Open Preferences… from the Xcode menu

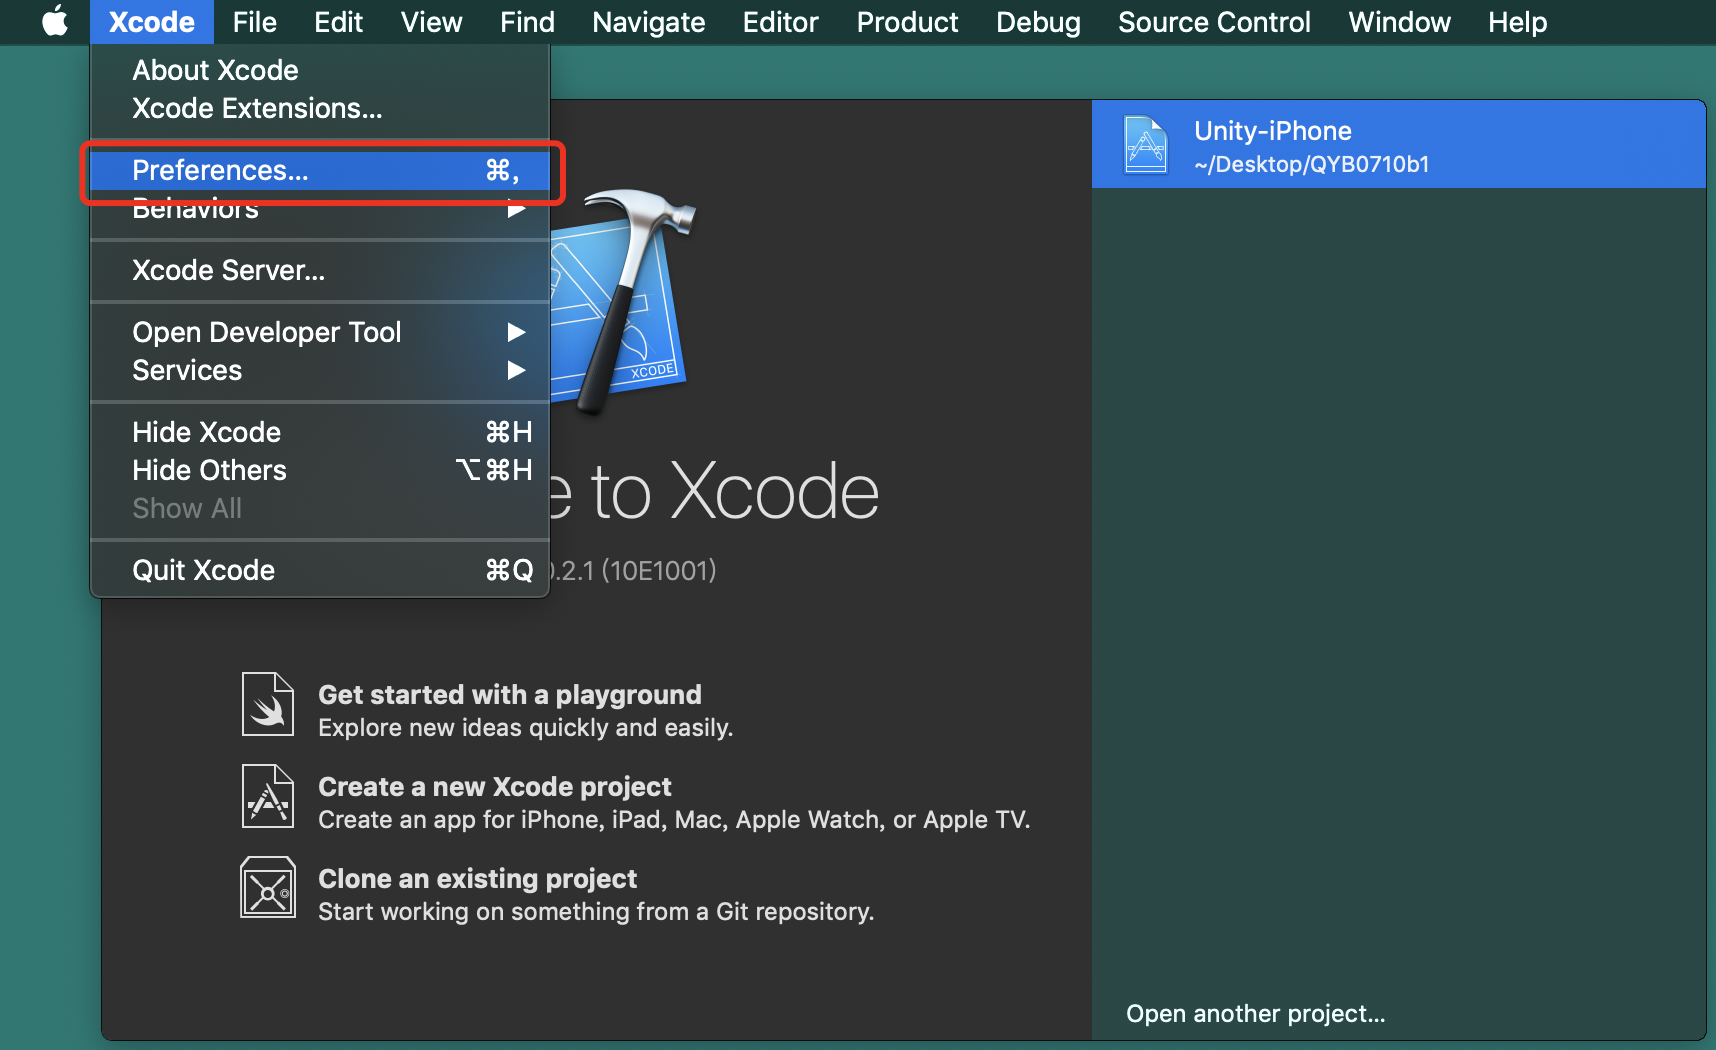[320, 170]
